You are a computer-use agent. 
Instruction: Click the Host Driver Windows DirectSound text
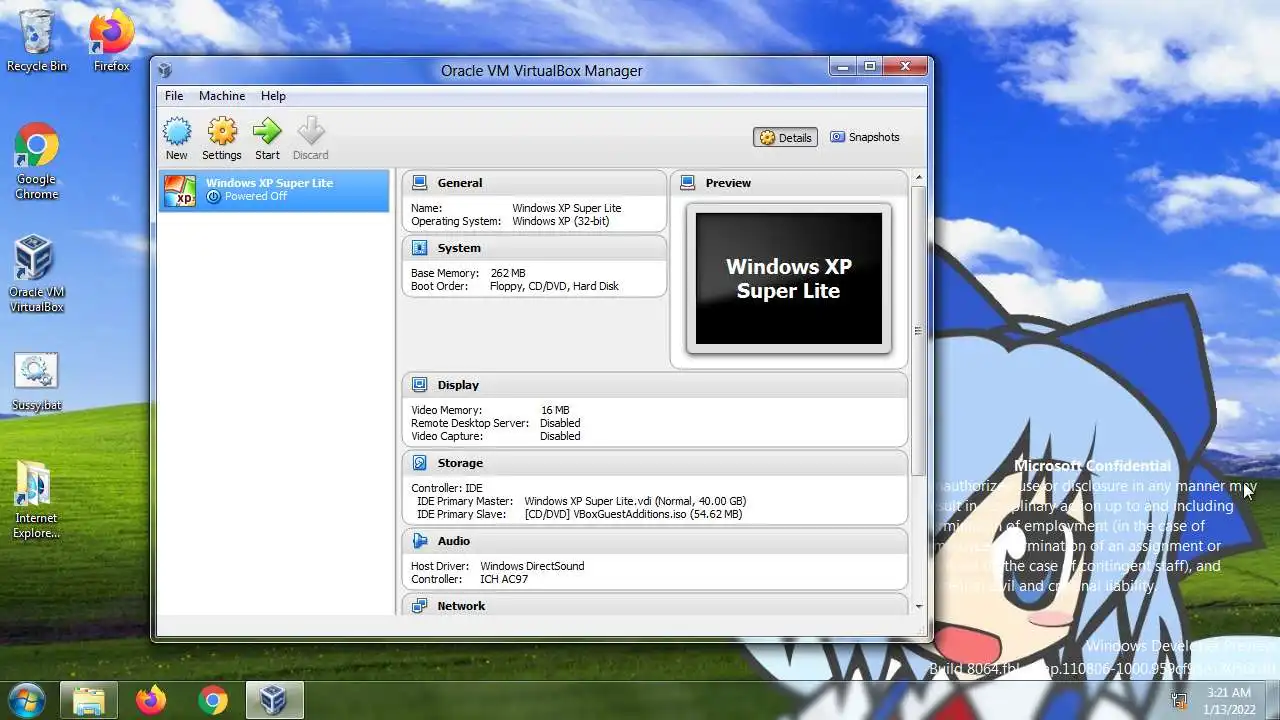pyautogui.click(x=532, y=566)
